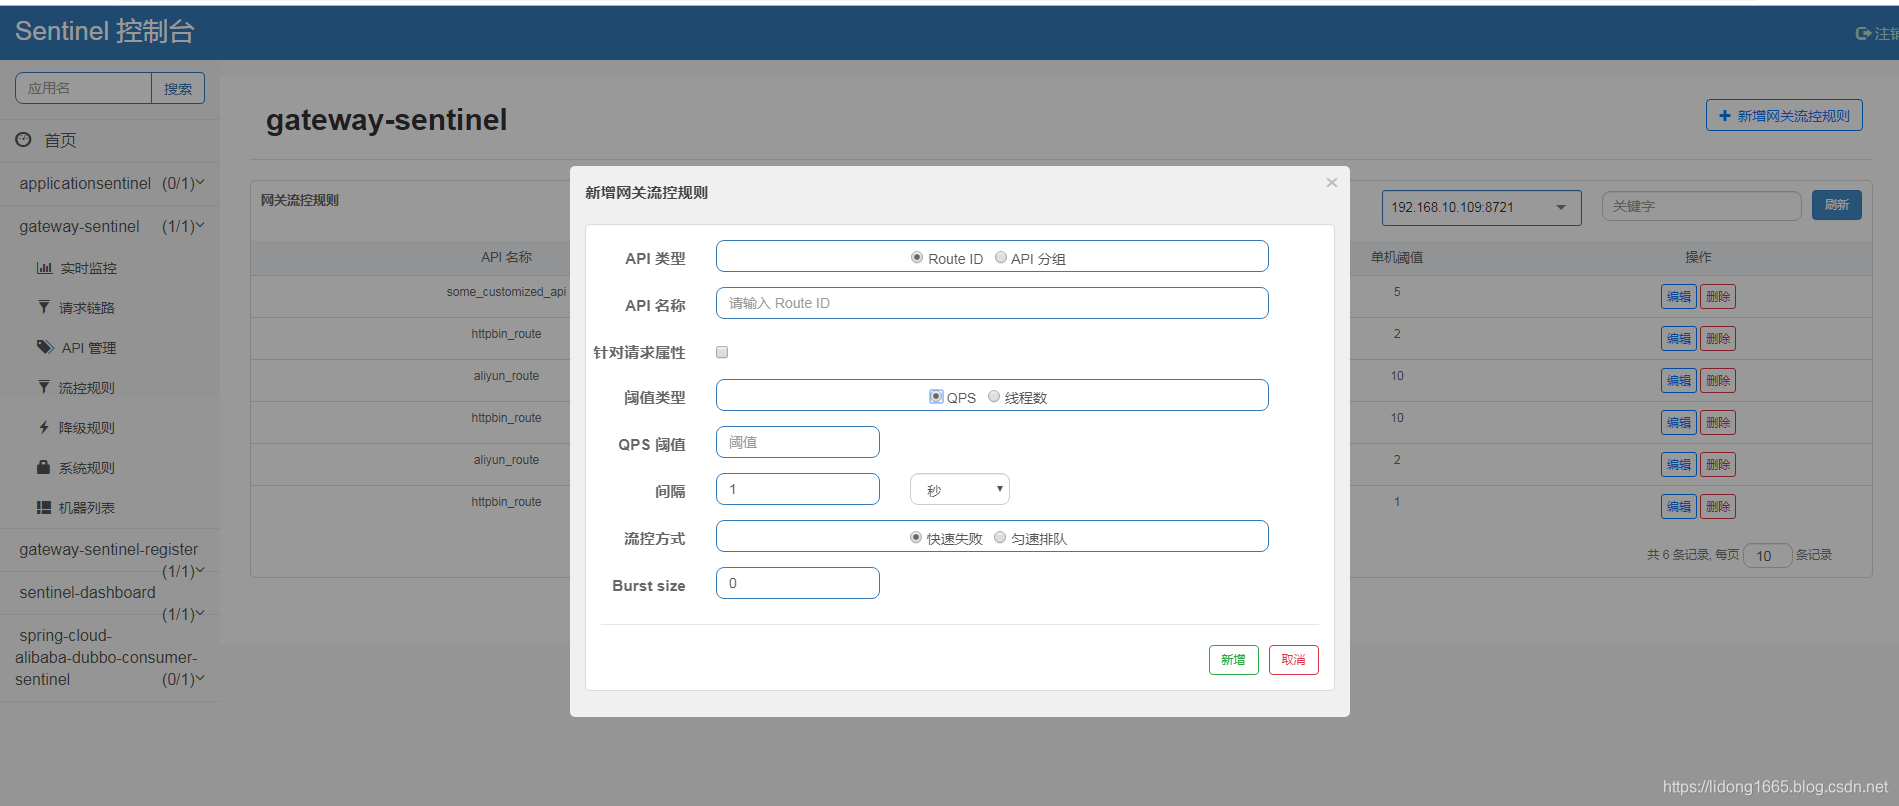
Task: Expand the sentinel-dashboard app chevron
Action: click(x=200, y=613)
